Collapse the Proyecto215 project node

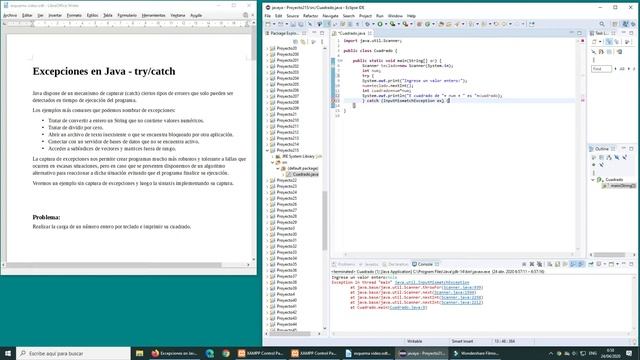268,150
